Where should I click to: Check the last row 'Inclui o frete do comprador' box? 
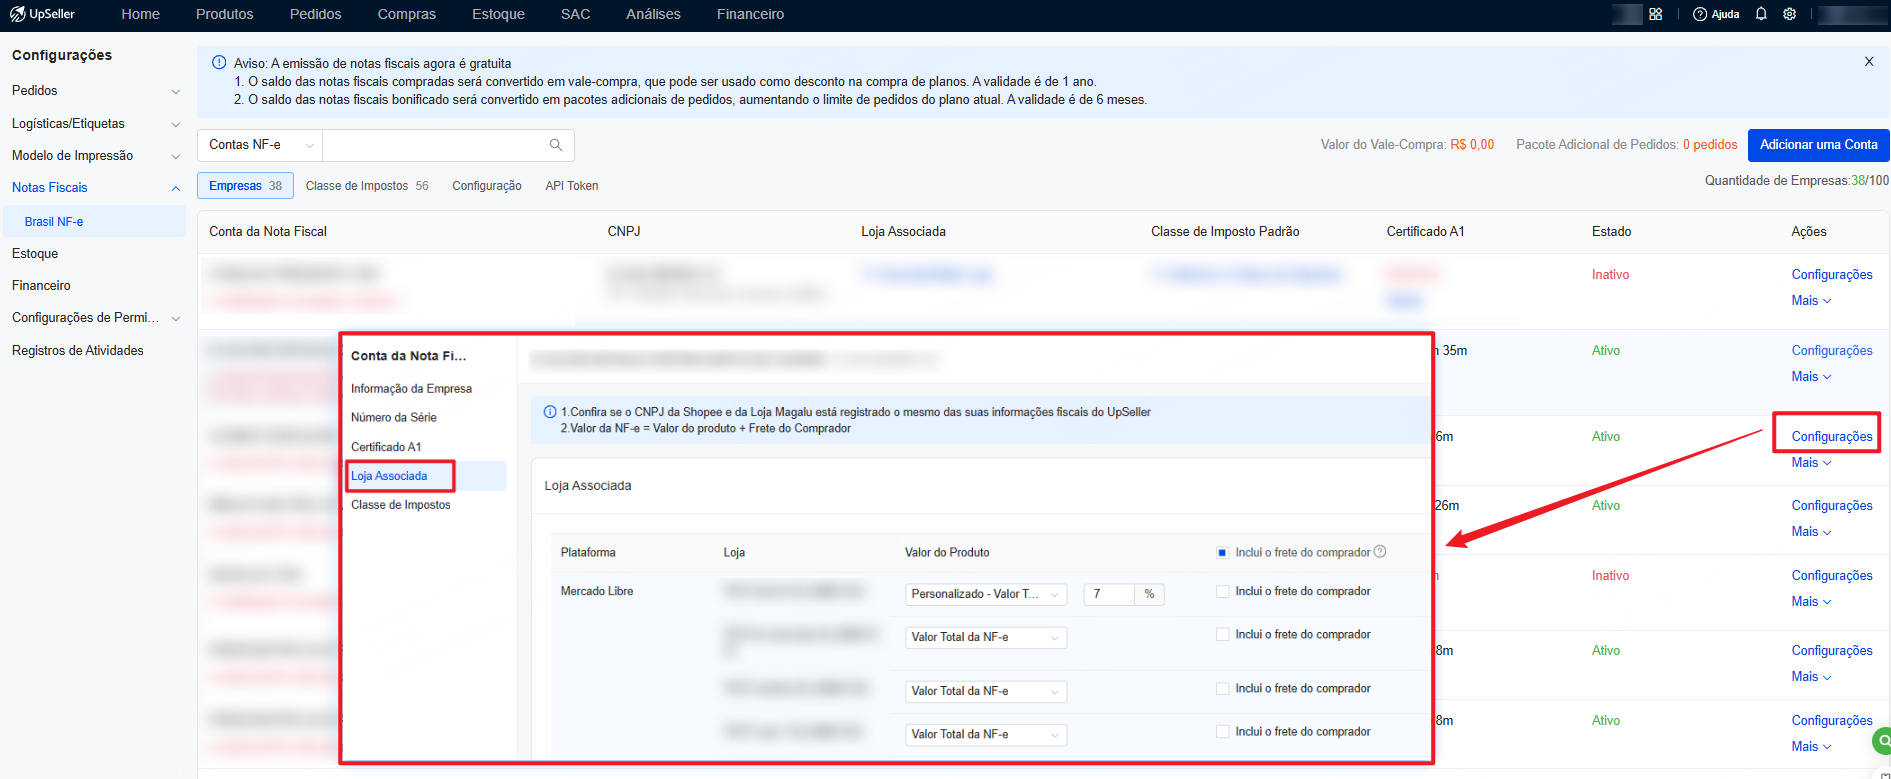click(1222, 732)
